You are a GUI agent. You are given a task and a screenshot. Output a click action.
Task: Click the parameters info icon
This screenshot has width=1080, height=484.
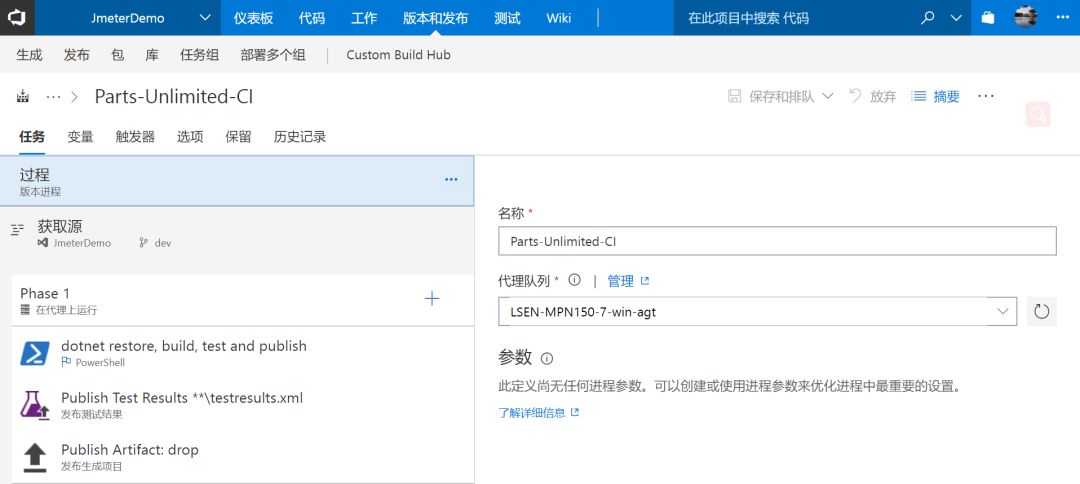[x=547, y=359]
